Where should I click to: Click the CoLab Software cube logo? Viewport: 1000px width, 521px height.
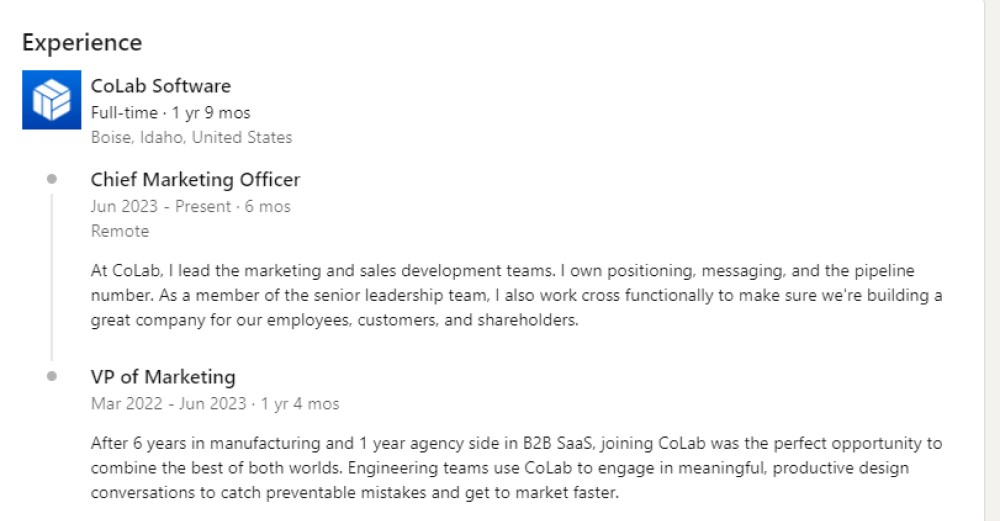coord(51,100)
